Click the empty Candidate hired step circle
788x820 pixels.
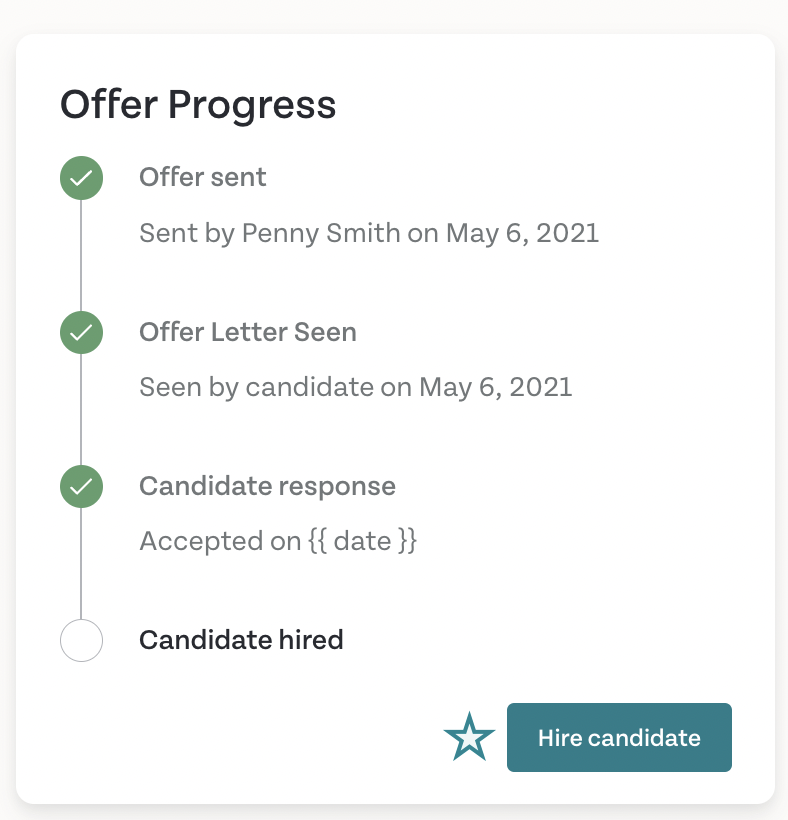[82, 640]
